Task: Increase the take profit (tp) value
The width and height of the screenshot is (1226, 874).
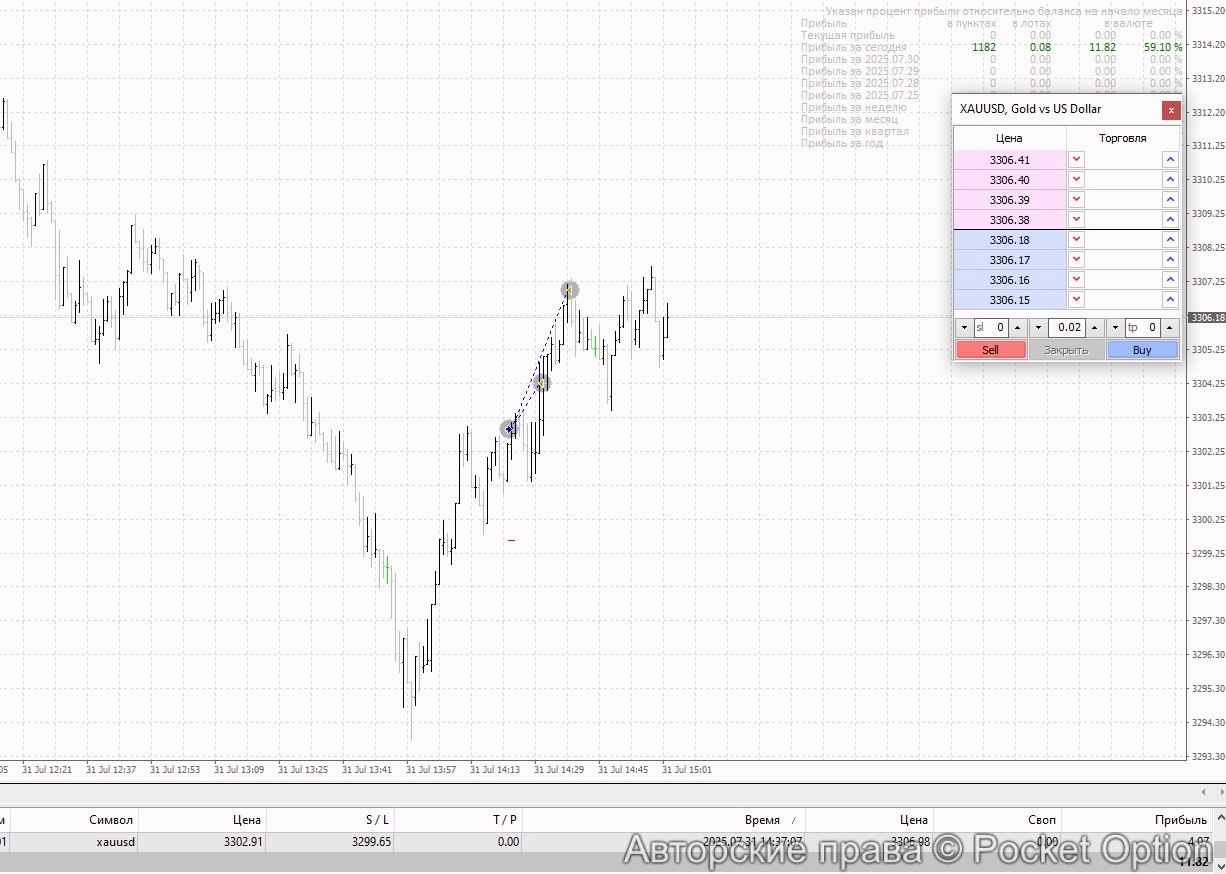Action: 1169,327
